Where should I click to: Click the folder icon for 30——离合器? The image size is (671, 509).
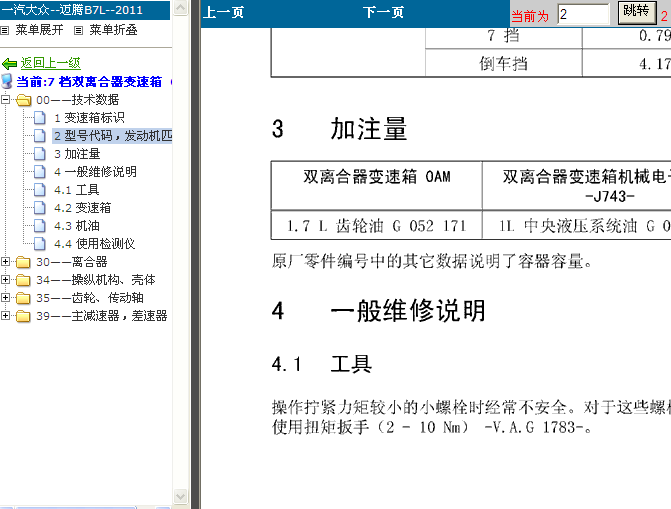[23, 262]
